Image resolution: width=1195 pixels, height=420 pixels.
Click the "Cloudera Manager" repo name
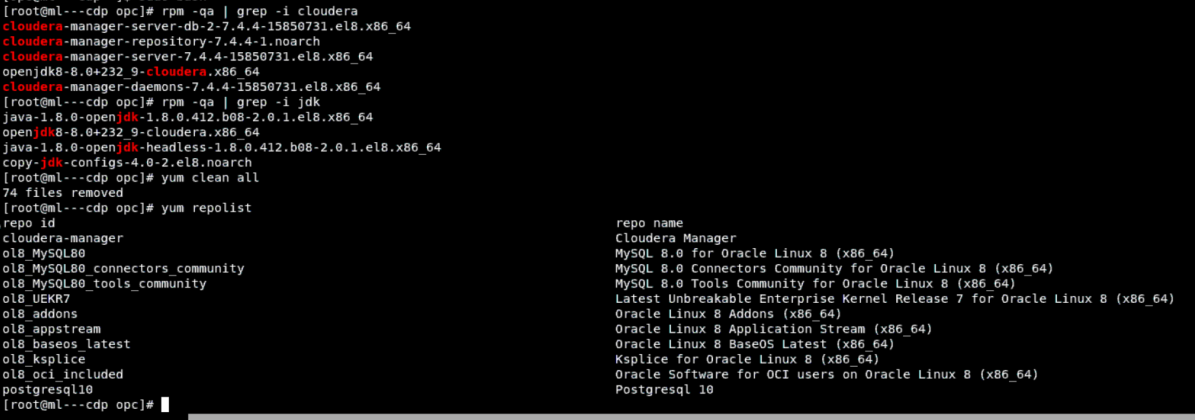pyautogui.click(x=675, y=238)
